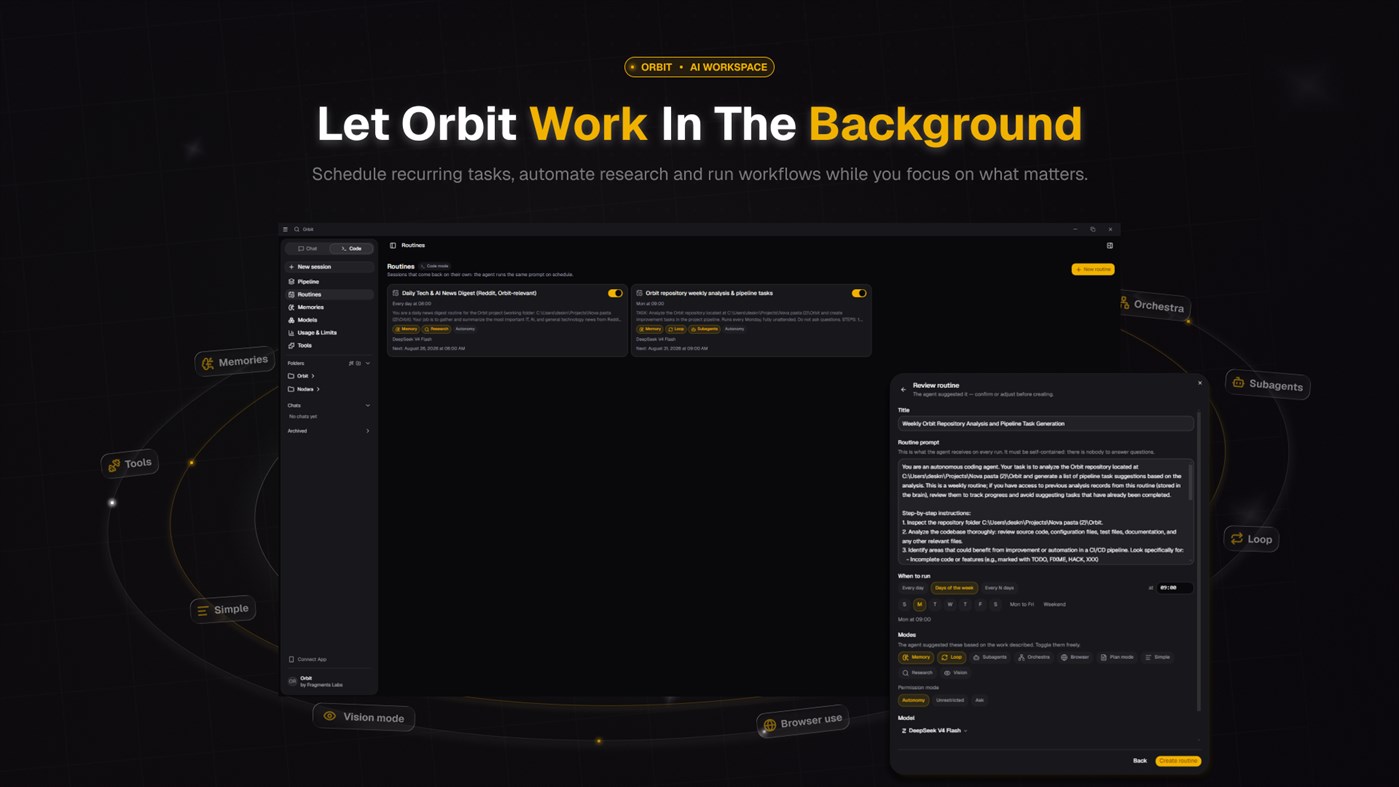This screenshot has width=1399, height=787.
Task: Click the top-right panel icon above New routine
Action: (1109, 245)
